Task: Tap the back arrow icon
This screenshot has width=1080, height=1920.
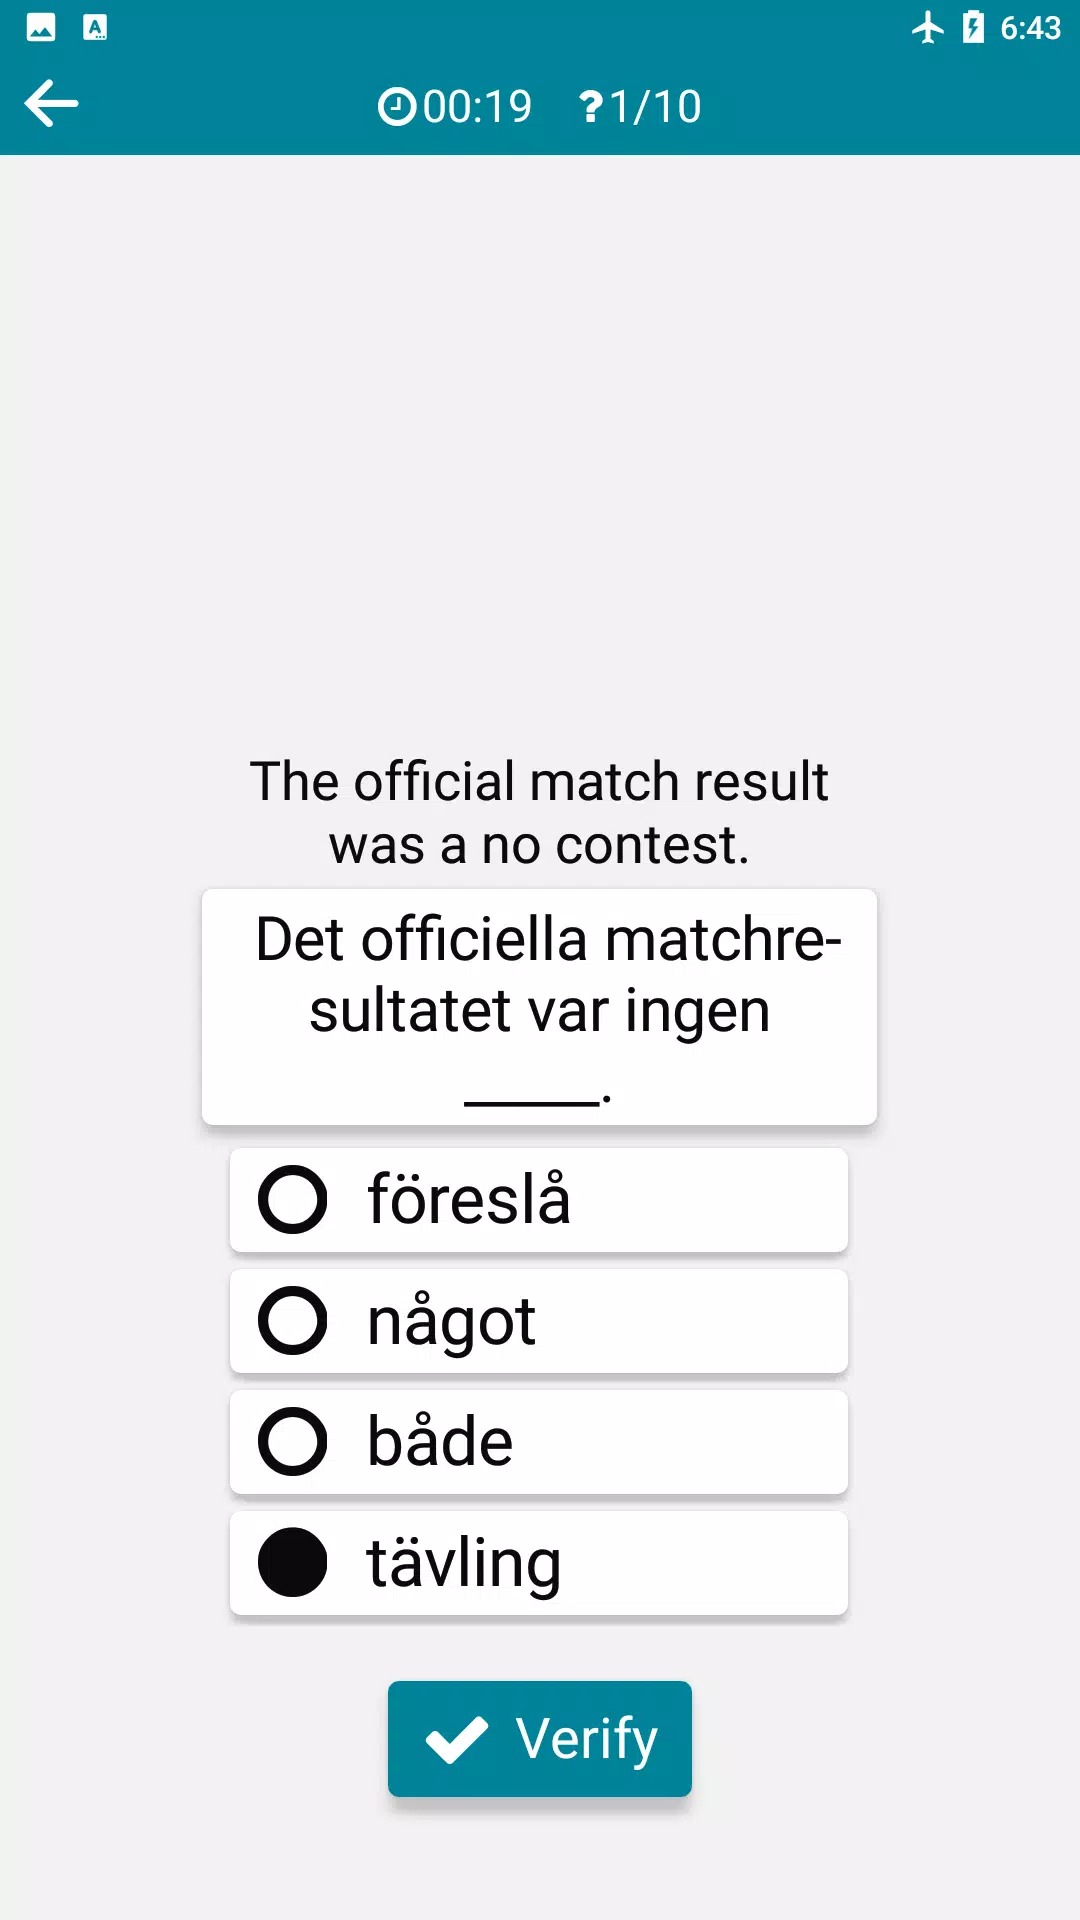Action: [51, 104]
